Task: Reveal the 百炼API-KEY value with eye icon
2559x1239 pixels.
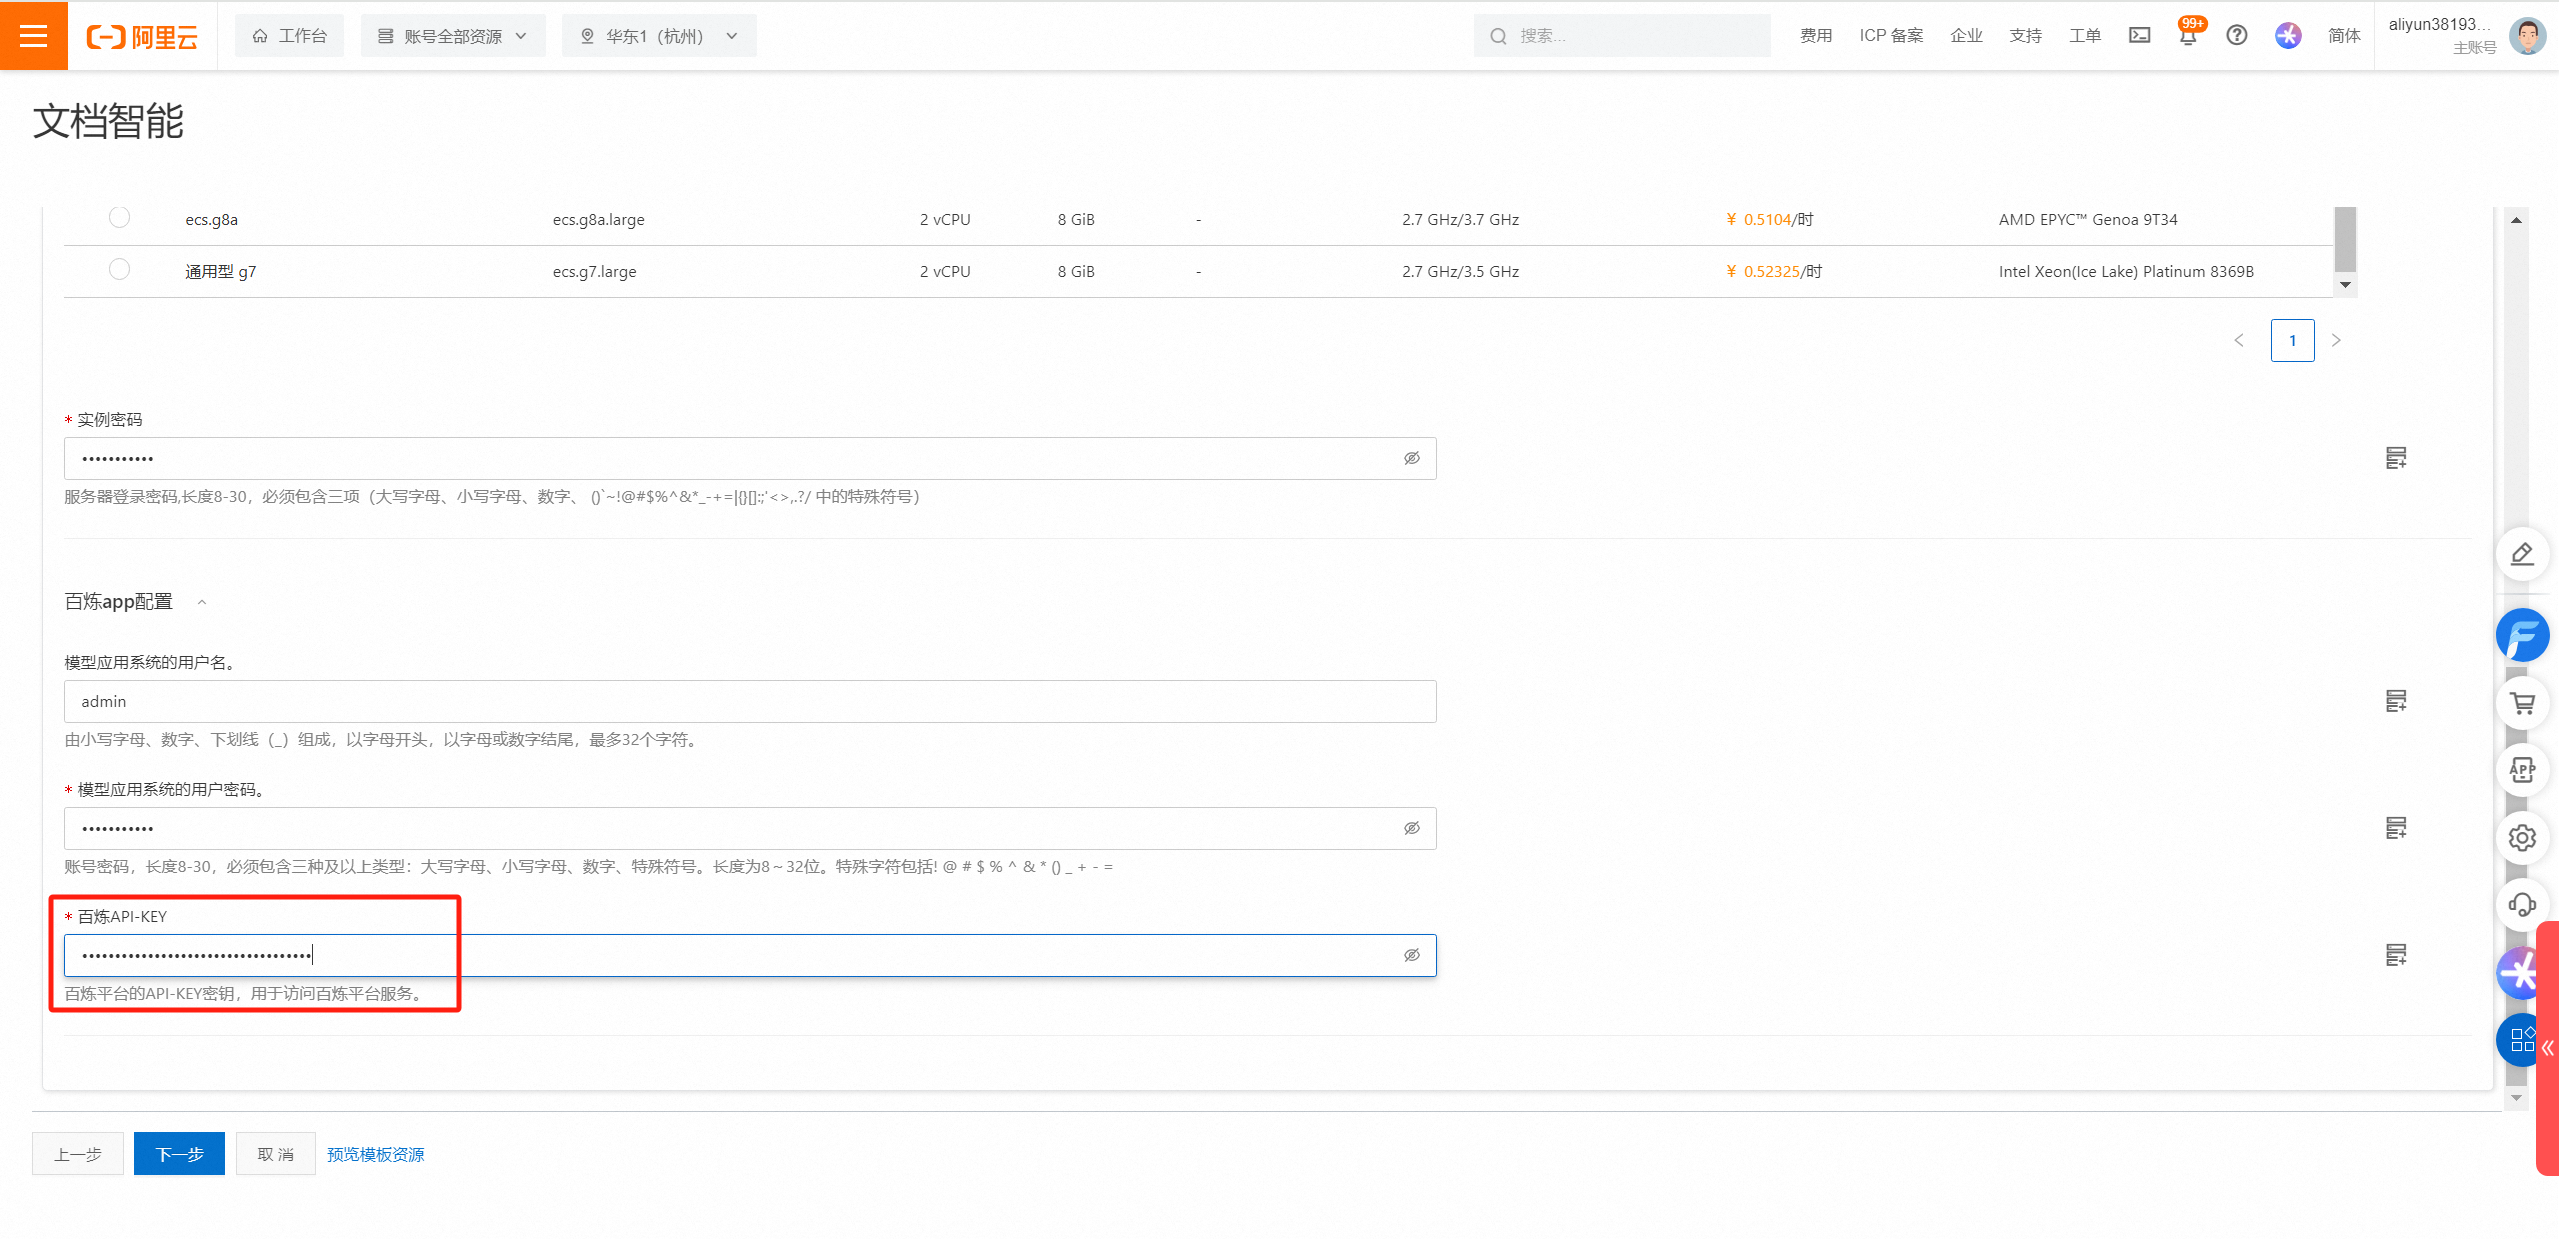Action: click(x=1412, y=955)
